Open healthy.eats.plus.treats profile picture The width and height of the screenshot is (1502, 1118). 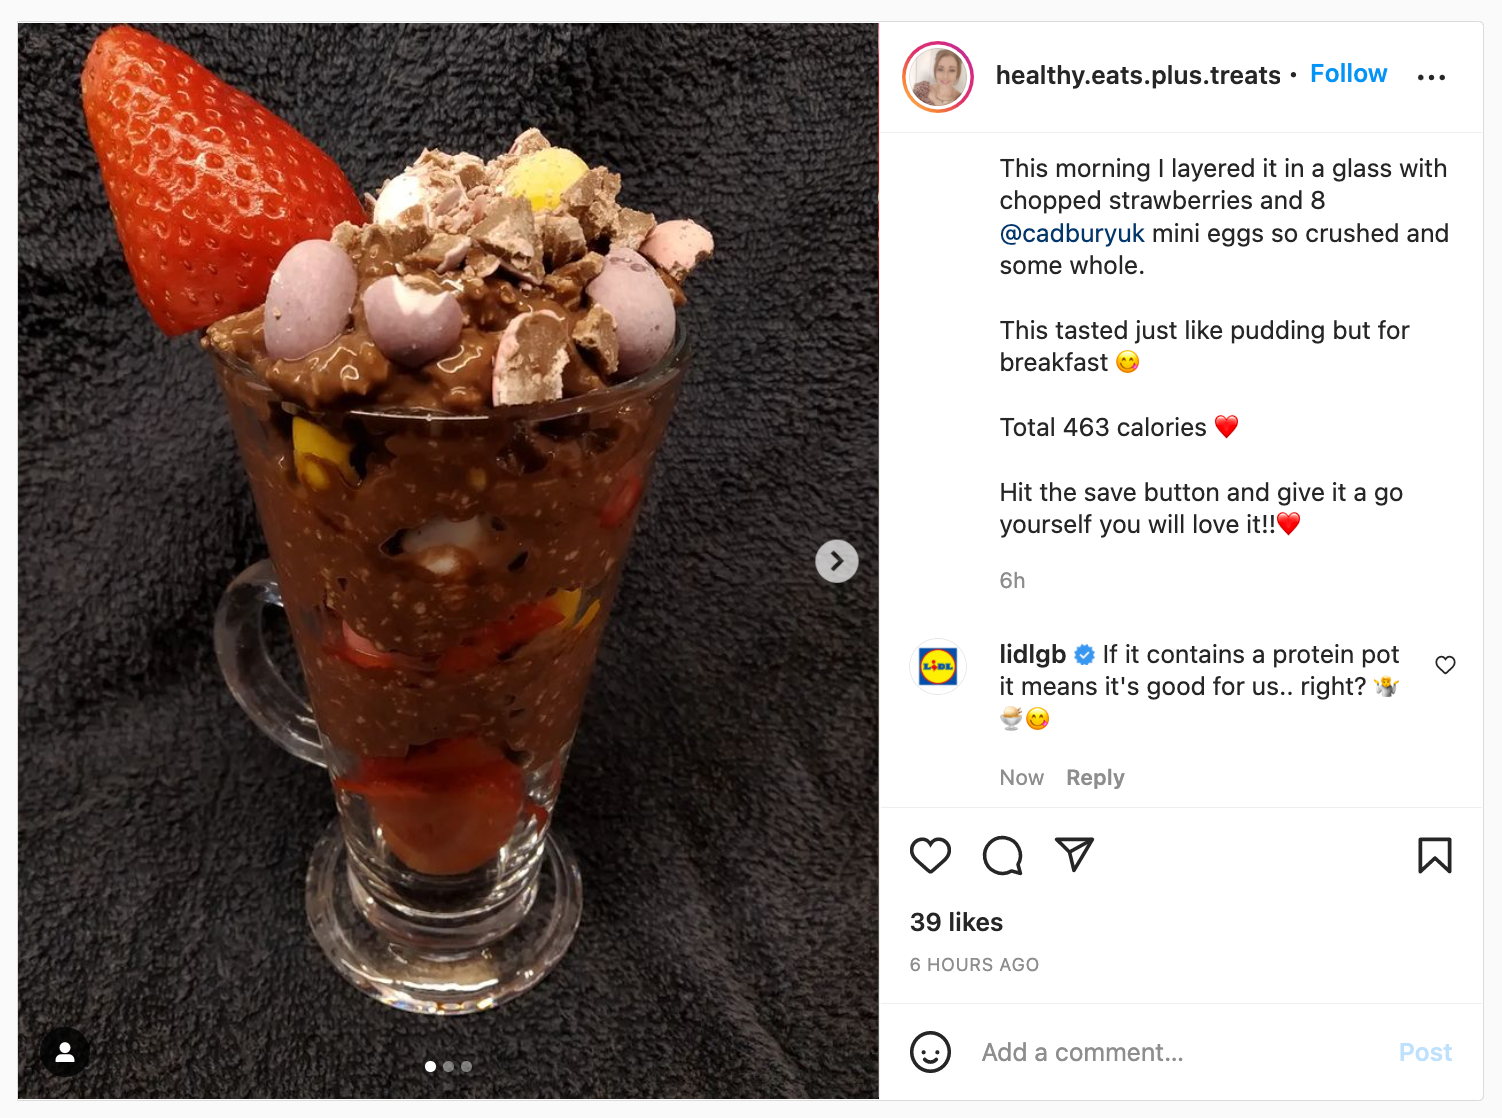coord(938,77)
